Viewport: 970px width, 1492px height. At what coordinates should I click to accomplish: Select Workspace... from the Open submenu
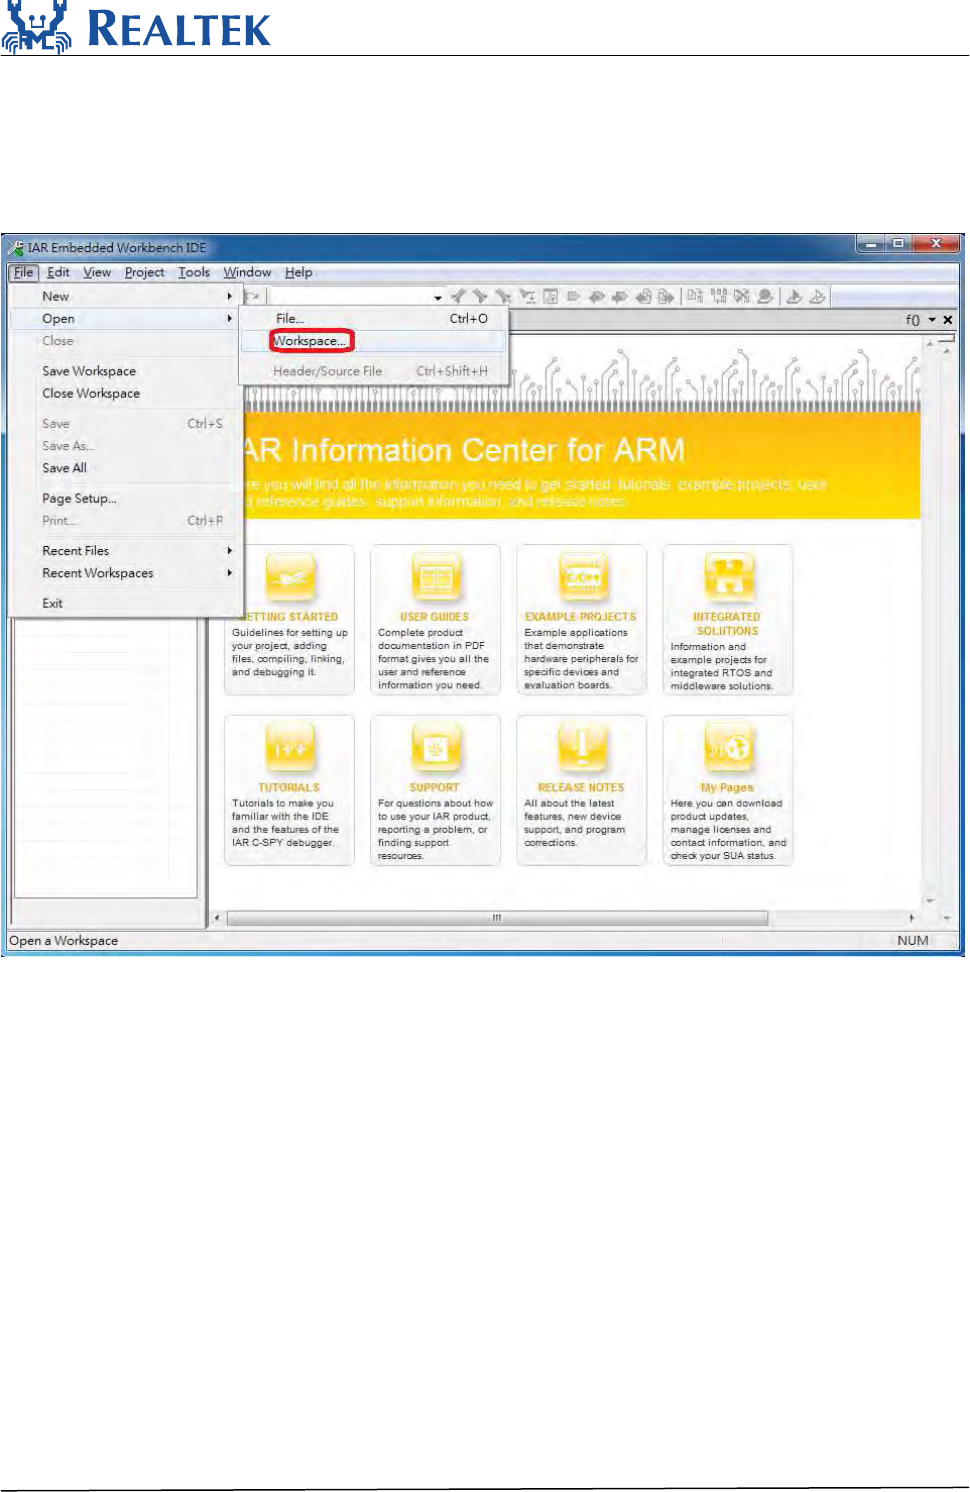tap(310, 341)
